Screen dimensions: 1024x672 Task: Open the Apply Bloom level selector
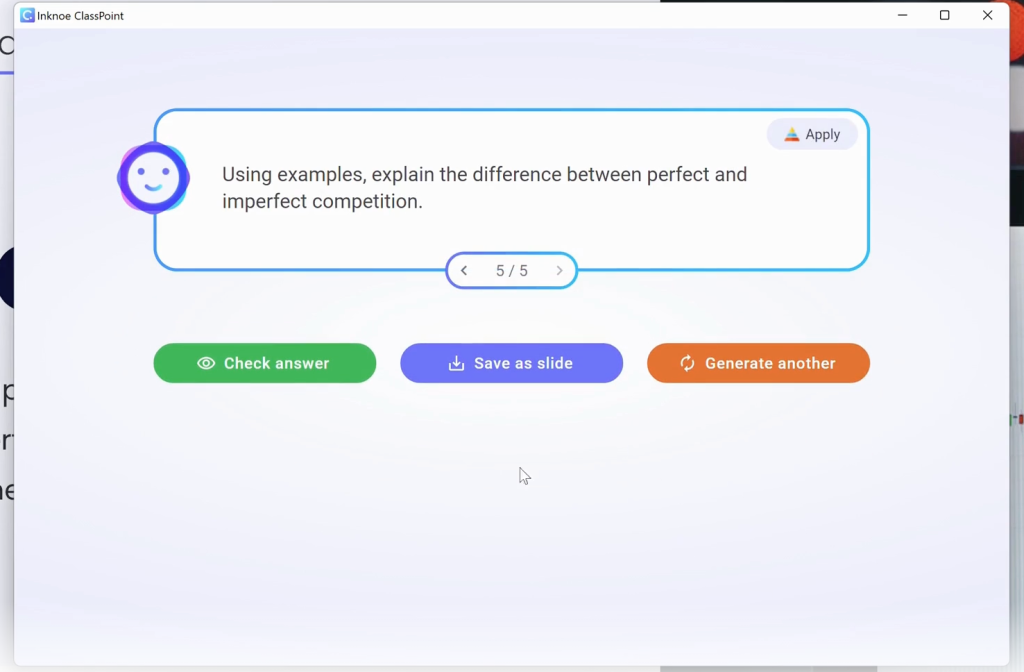[x=812, y=135]
